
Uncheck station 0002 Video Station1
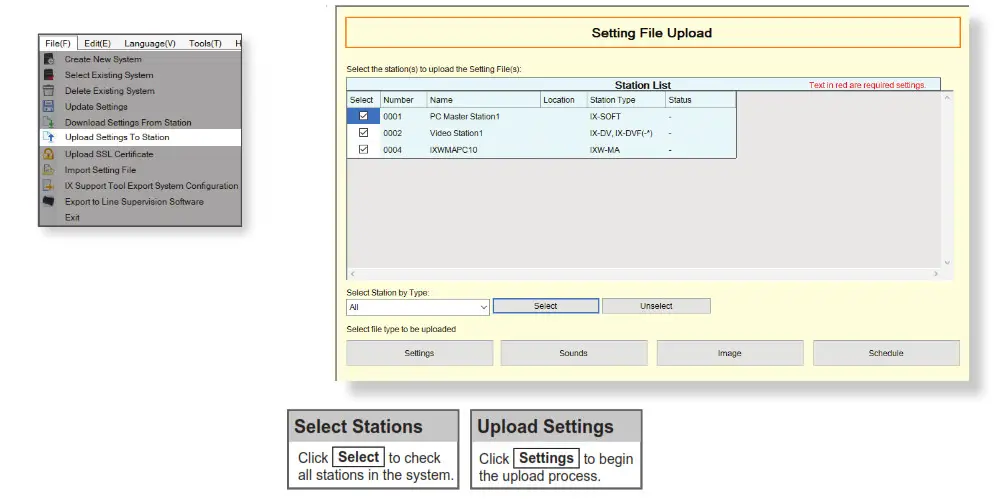tap(363, 133)
